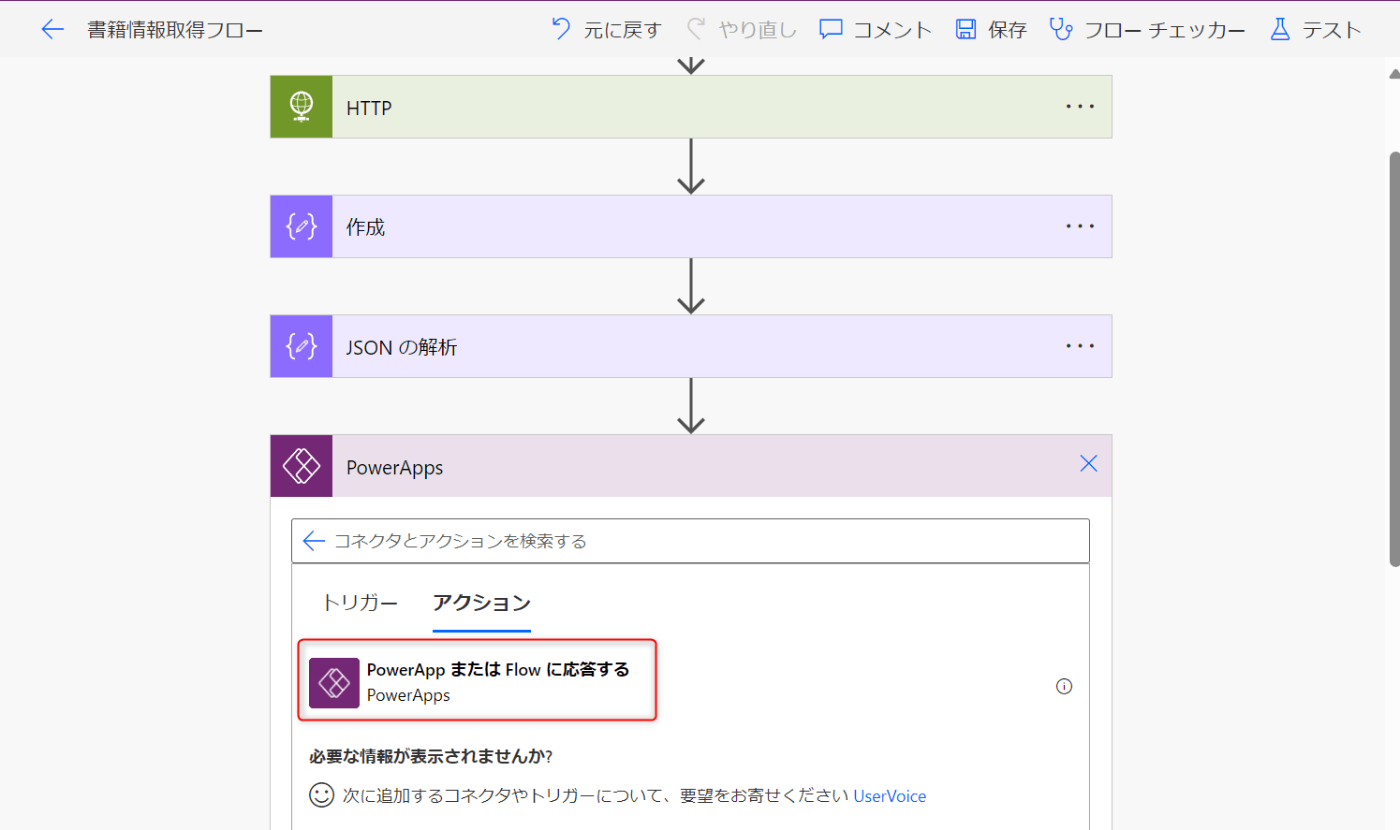This screenshot has height=830, width=1400.
Task: Run テスト for the flow
Action: click(1315, 29)
